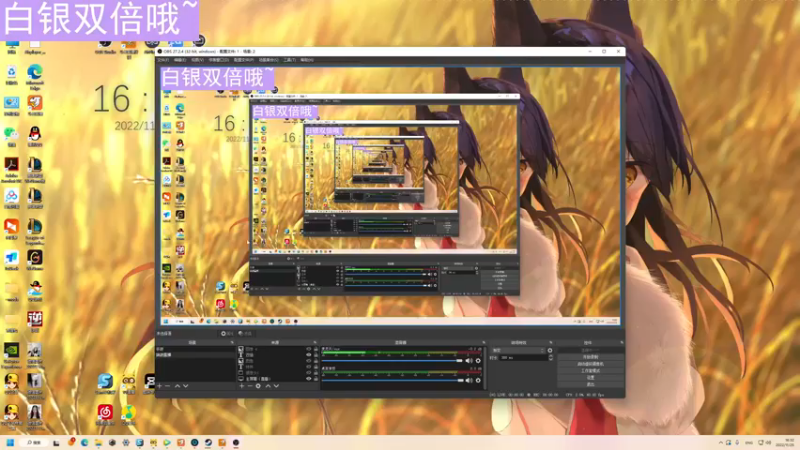The image size is (800, 450).
Task: Click the 退出 (Exit) button in Controls
Action: [x=590, y=384]
